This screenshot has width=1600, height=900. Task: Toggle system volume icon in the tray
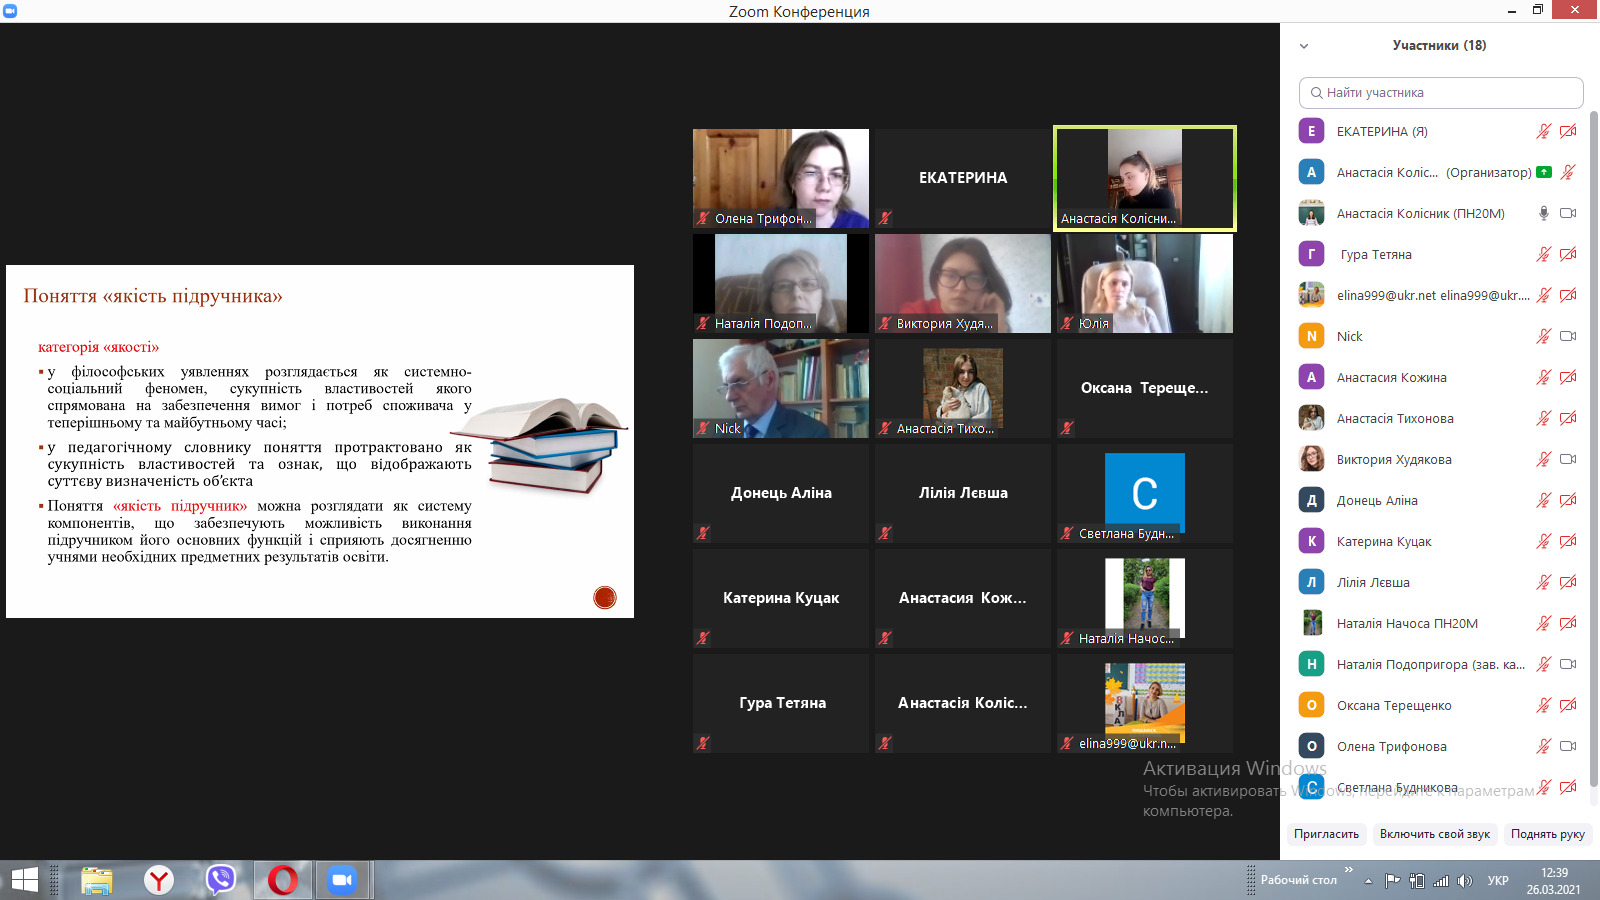tap(1465, 881)
